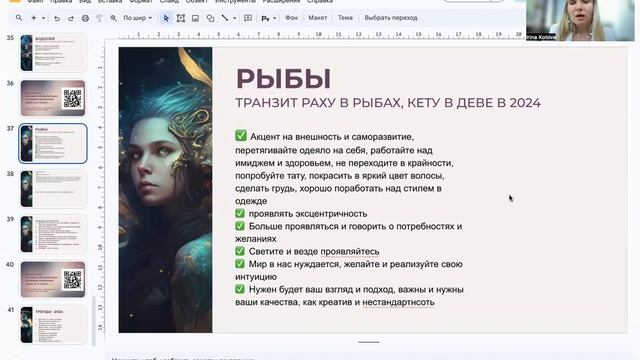Screen dimensions: 640x360
Task: Click the "Фон" background button
Action: [291, 18]
